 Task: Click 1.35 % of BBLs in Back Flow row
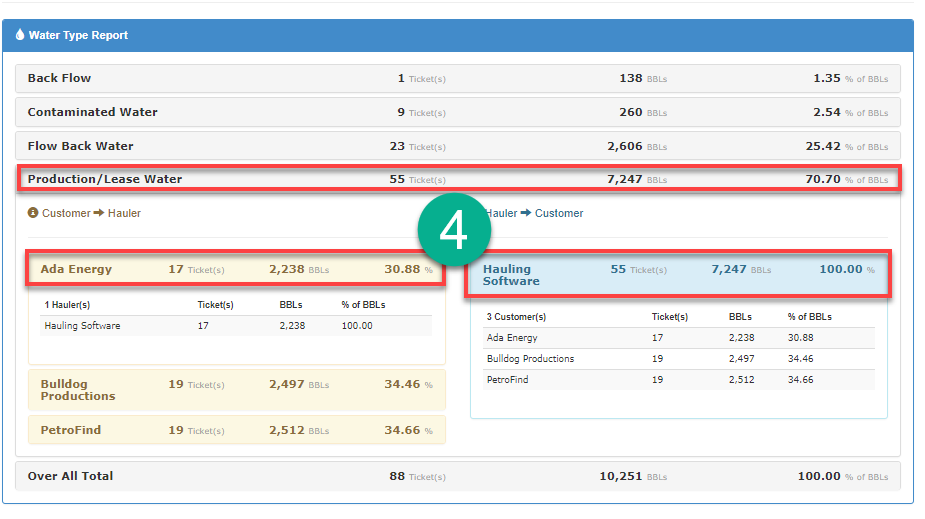coord(851,78)
